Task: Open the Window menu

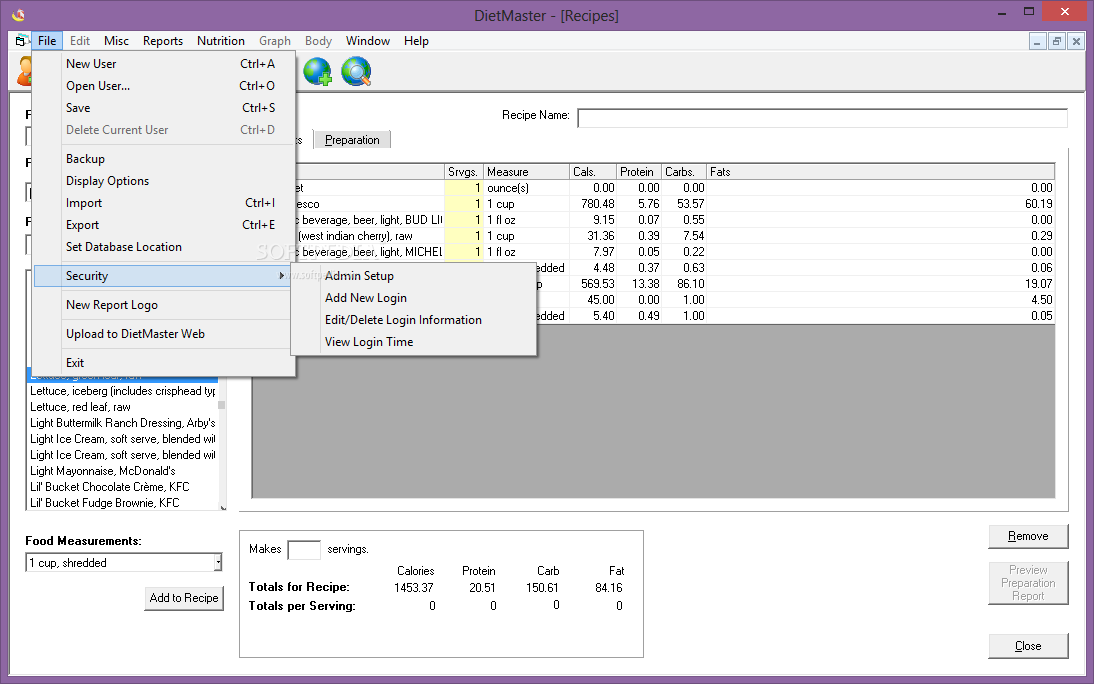Action: (368, 40)
